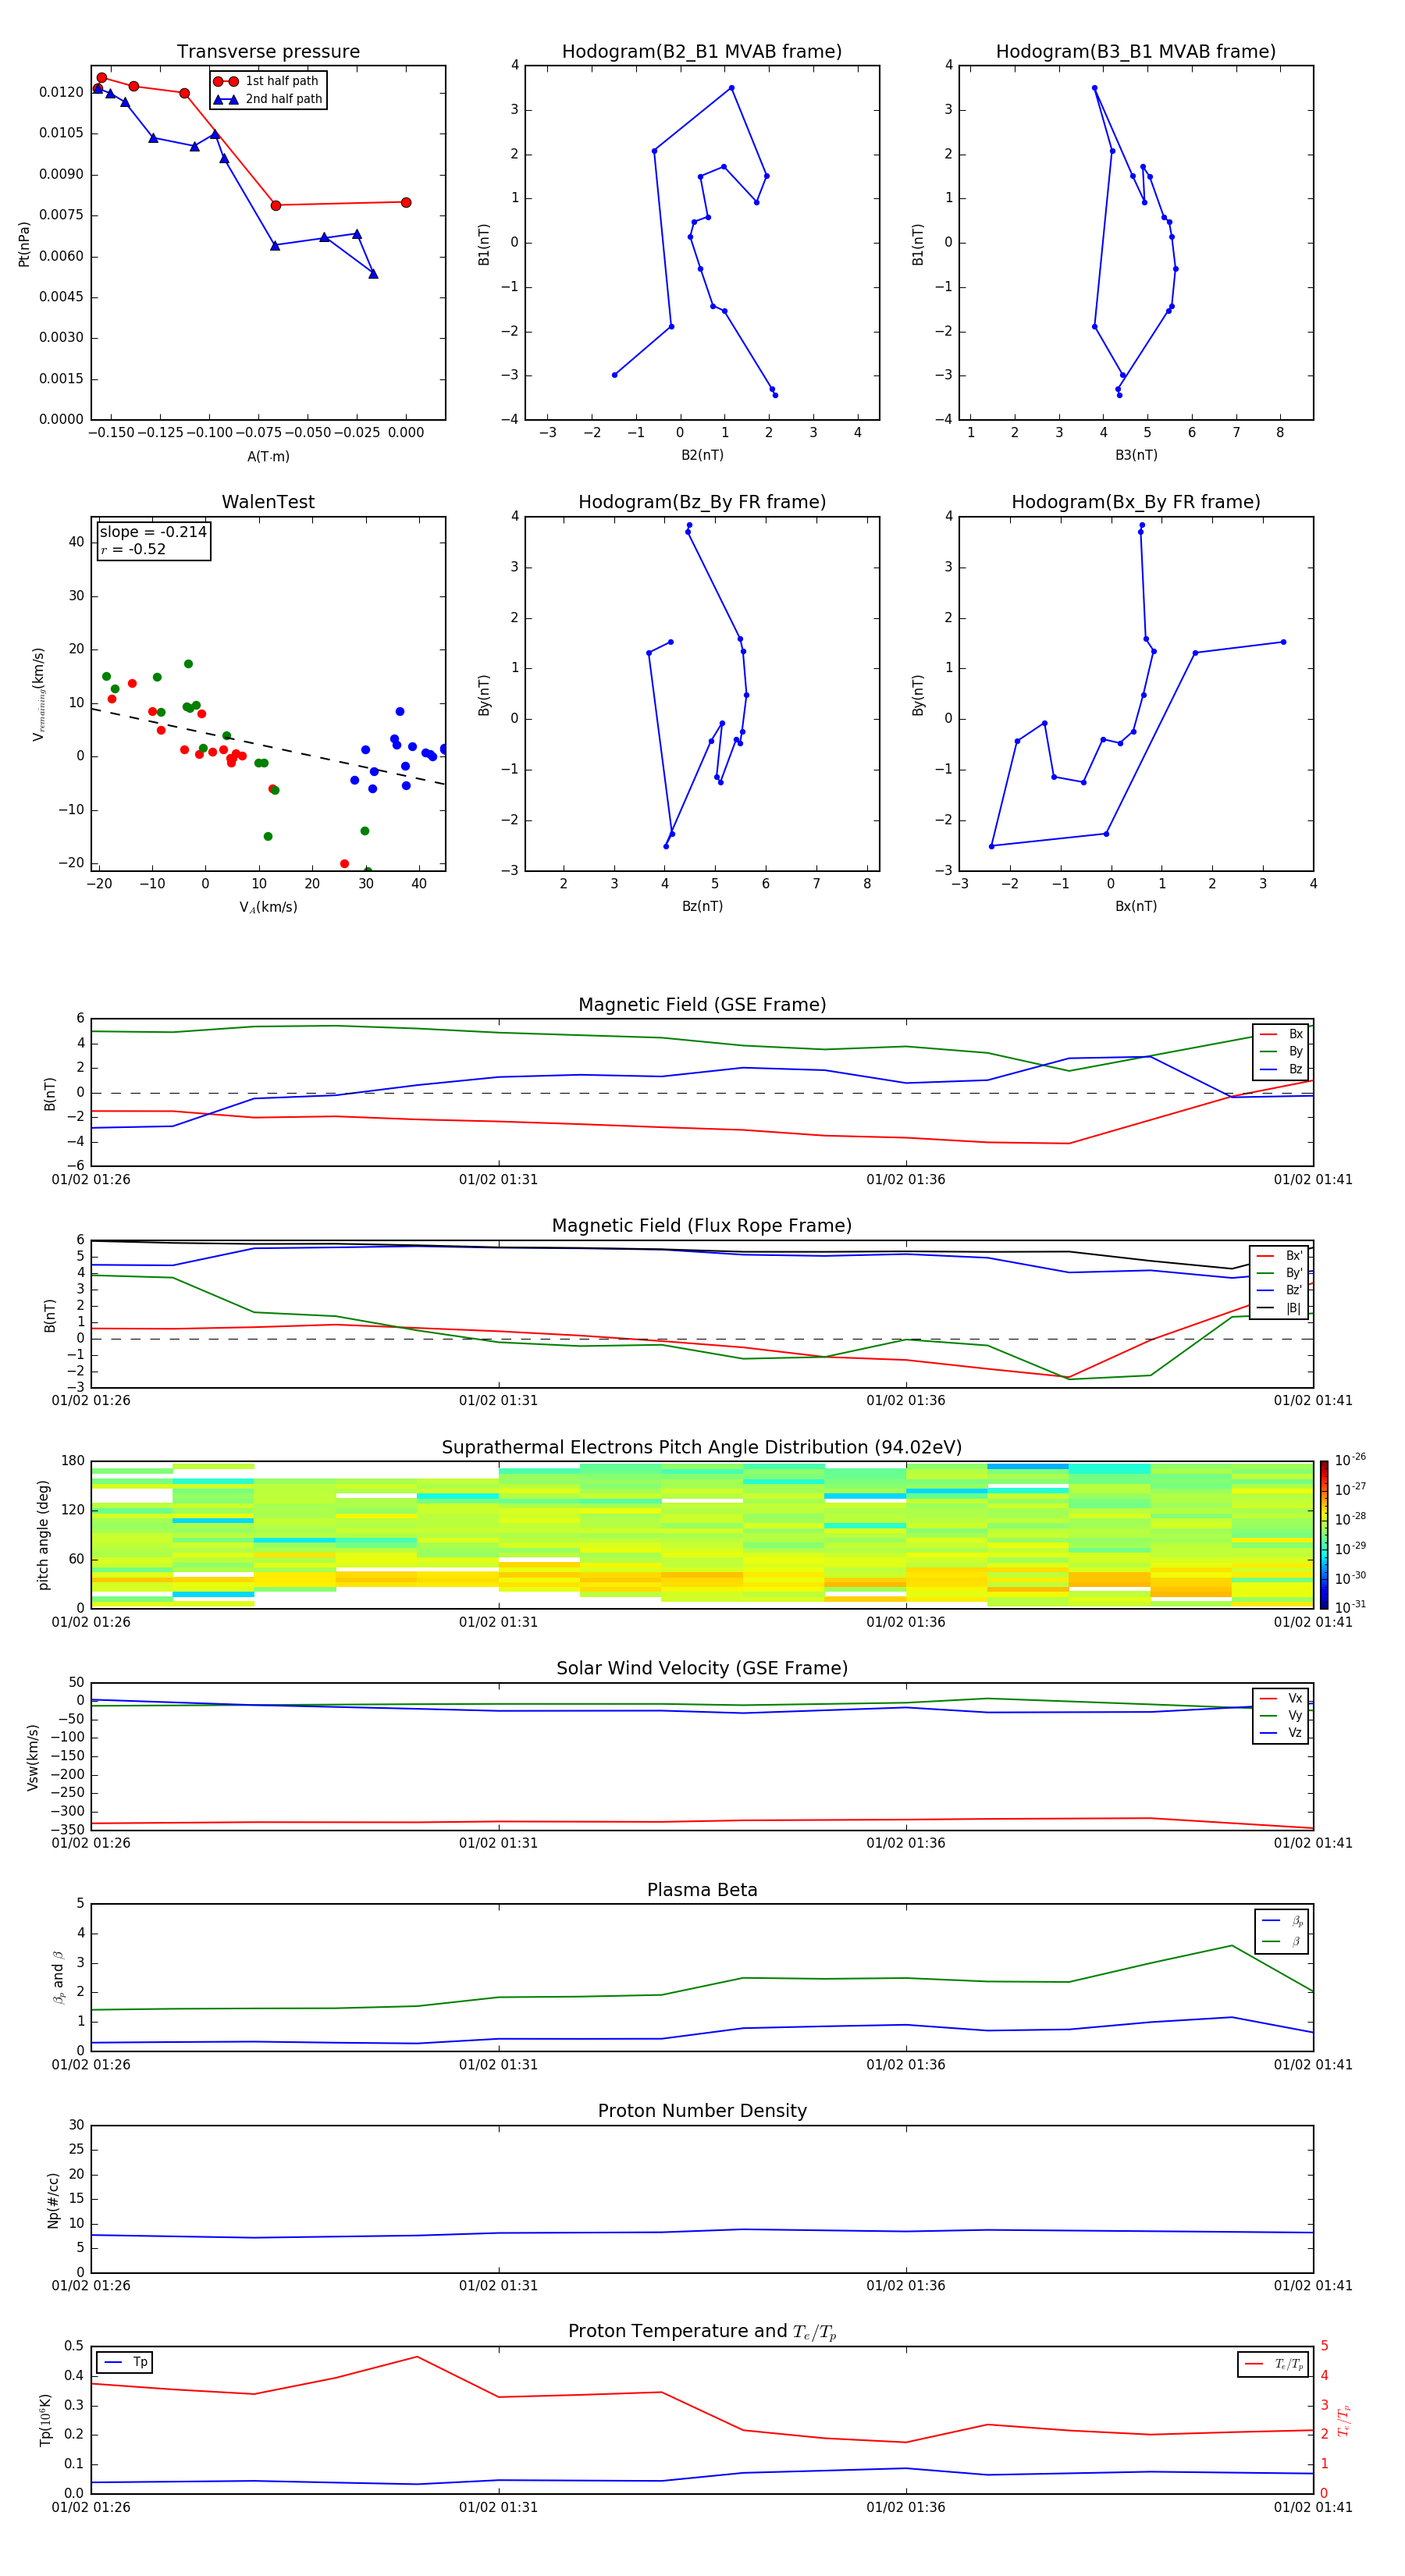Click the "Tp(10^6K)" y-axis label
Viewport: 1405px width, 2576px height.
pyautogui.click(x=46, y=2420)
